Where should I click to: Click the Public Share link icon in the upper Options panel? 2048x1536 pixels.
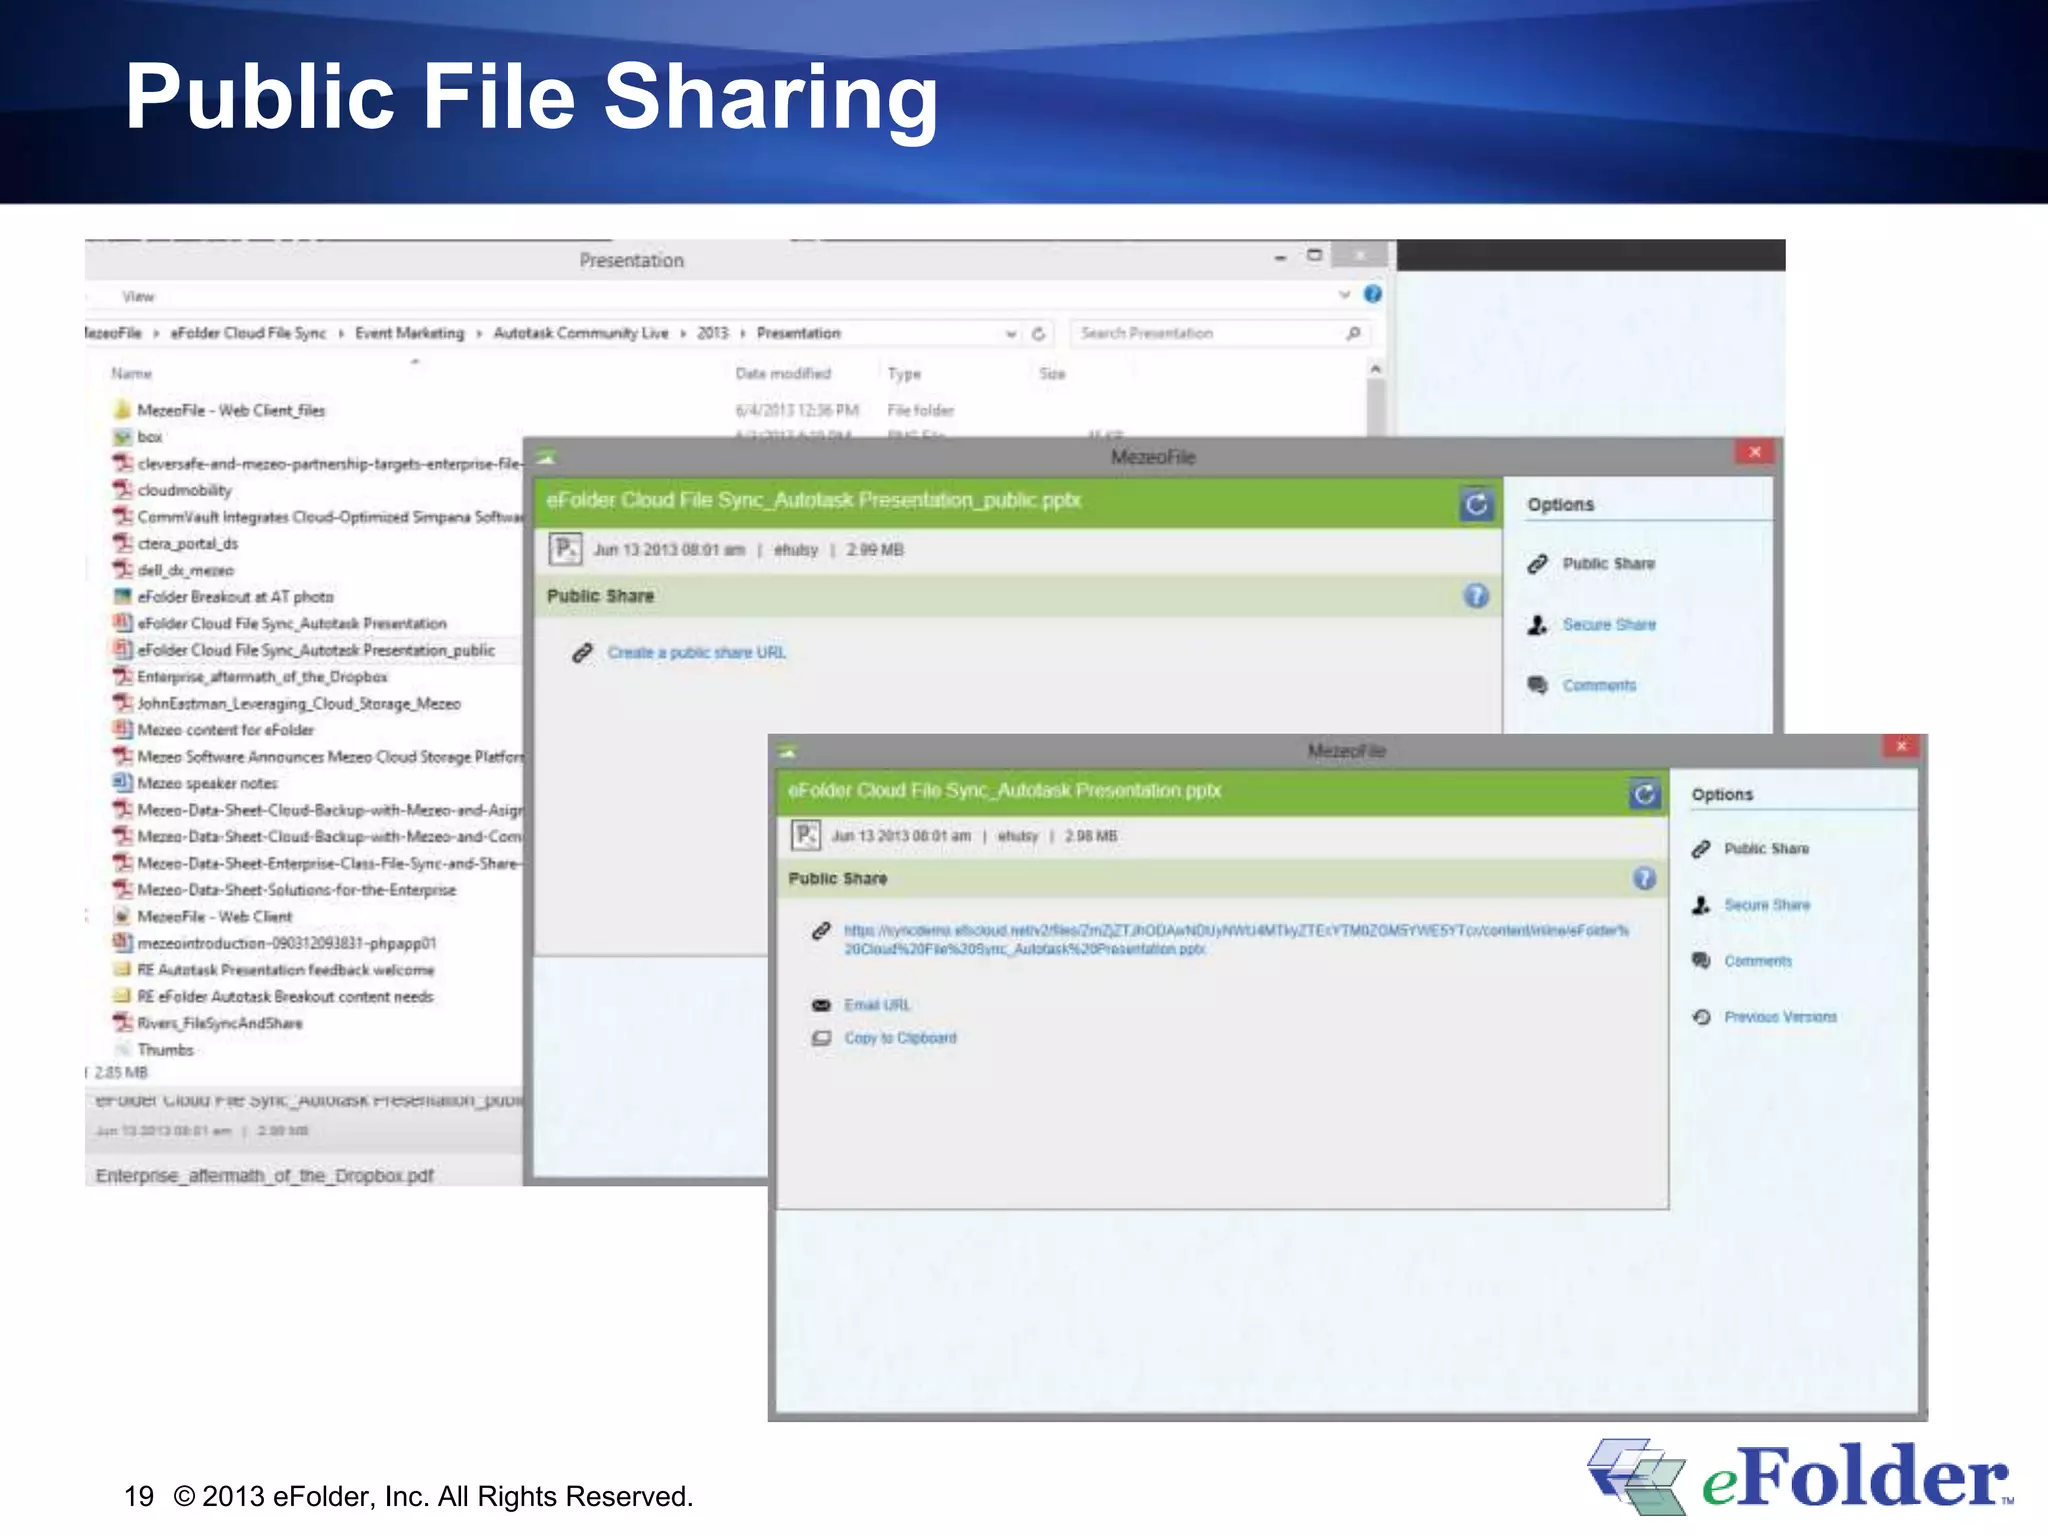tap(1538, 564)
